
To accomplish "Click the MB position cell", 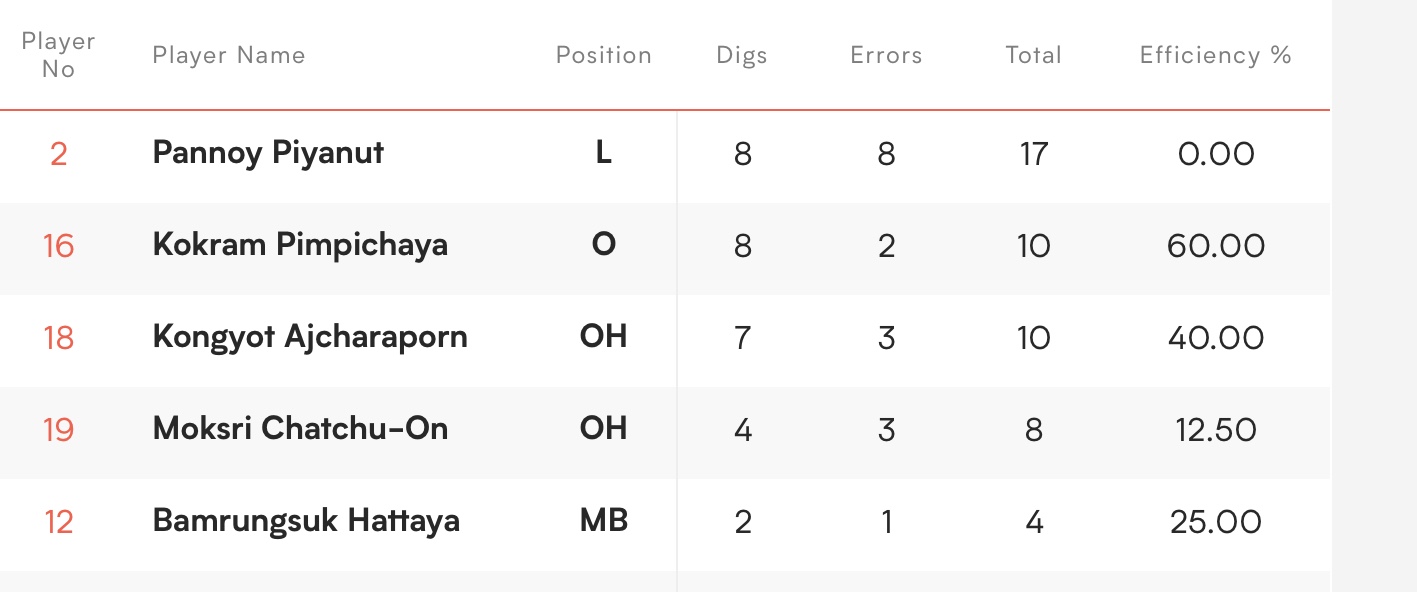I will (x=603, y=521).
